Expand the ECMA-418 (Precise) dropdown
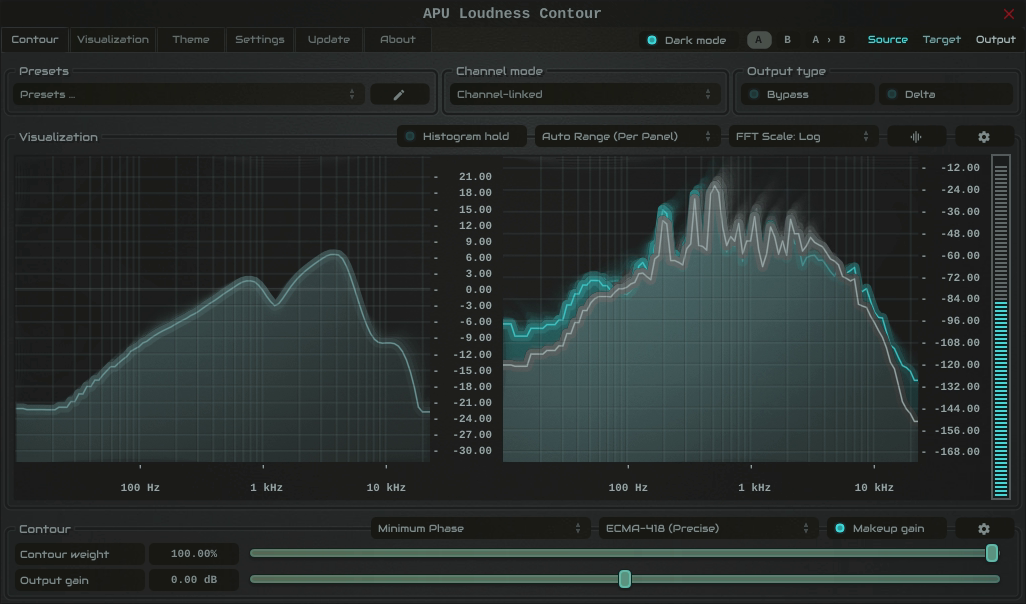1026x604 pixels. click(708, 528)
